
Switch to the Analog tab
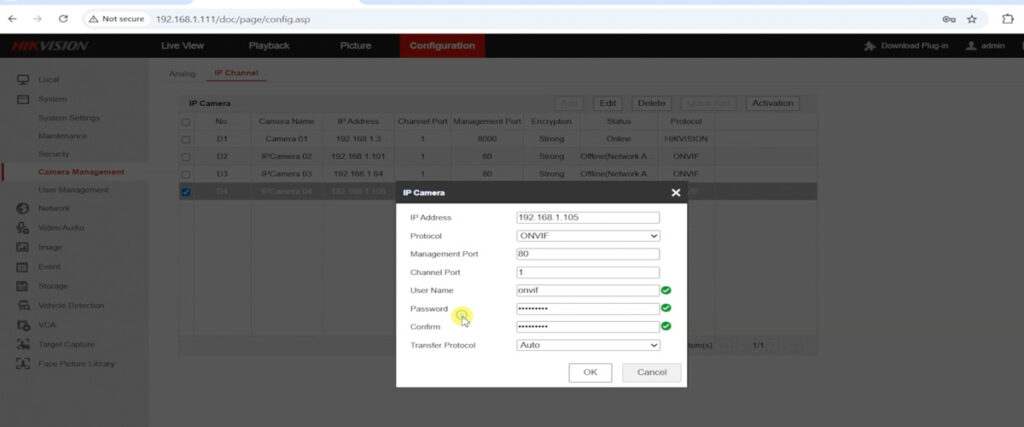pos(182,74)
